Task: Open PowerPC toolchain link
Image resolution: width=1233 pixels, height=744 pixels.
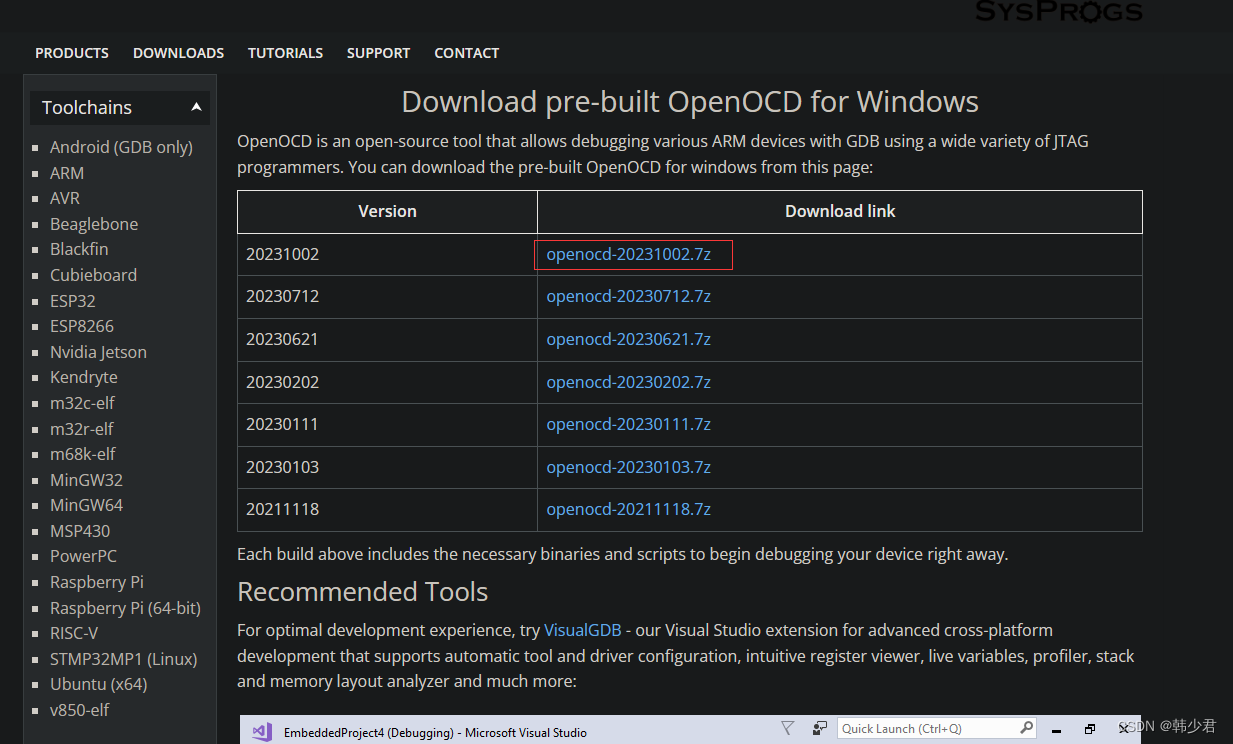Action: (83, 556)
